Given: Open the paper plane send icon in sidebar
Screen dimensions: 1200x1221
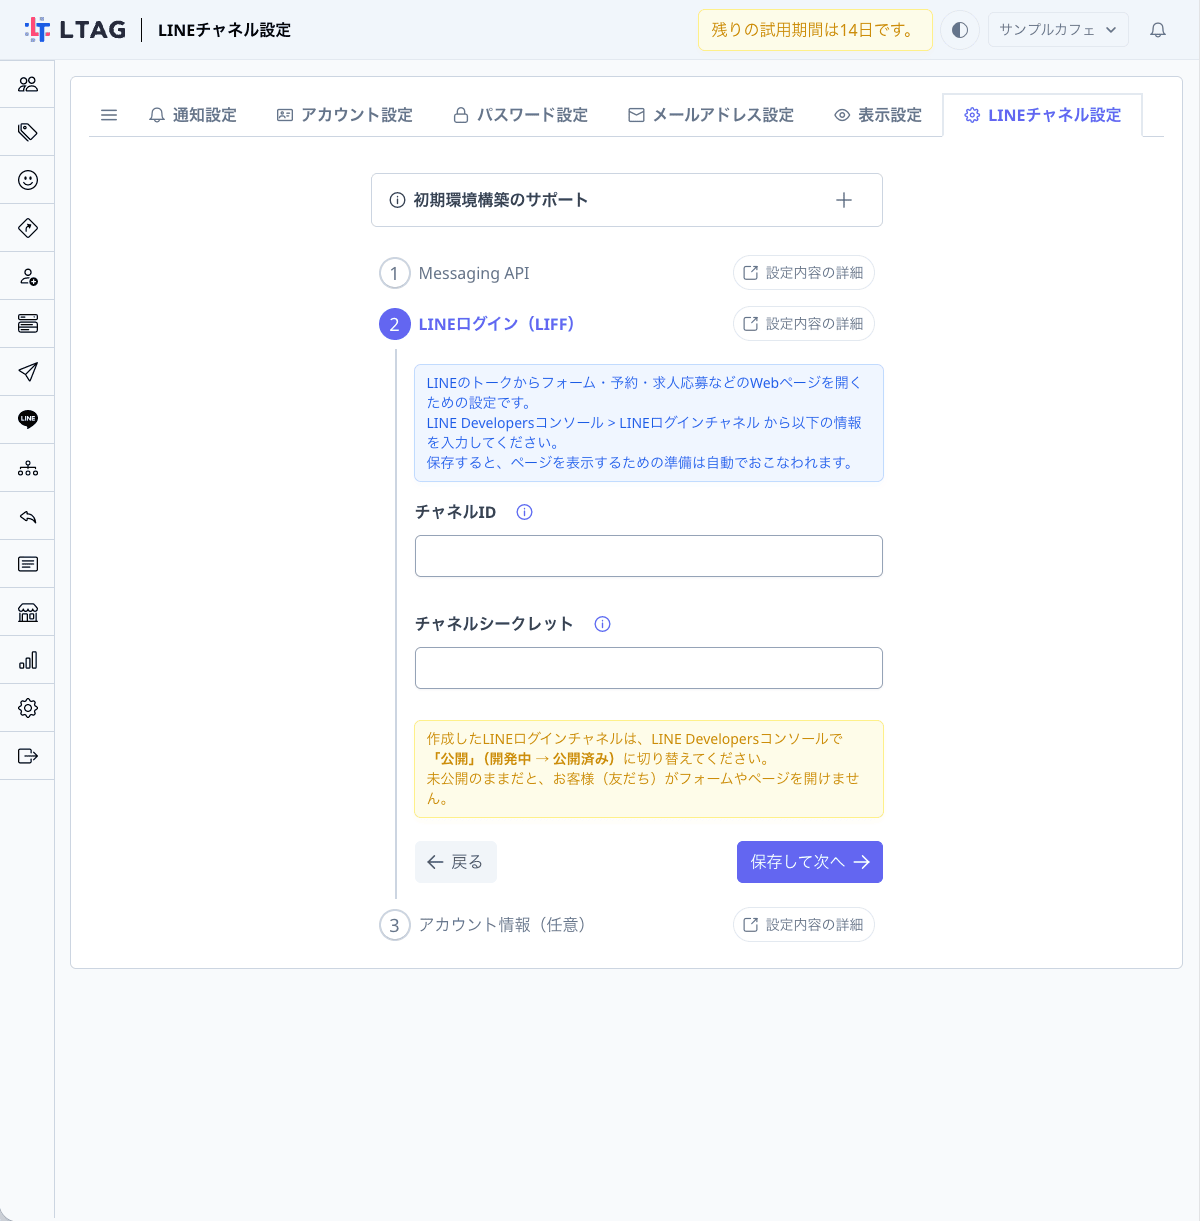Looking at the screenshot, I should pyautogui.click(x=28, y=372).
